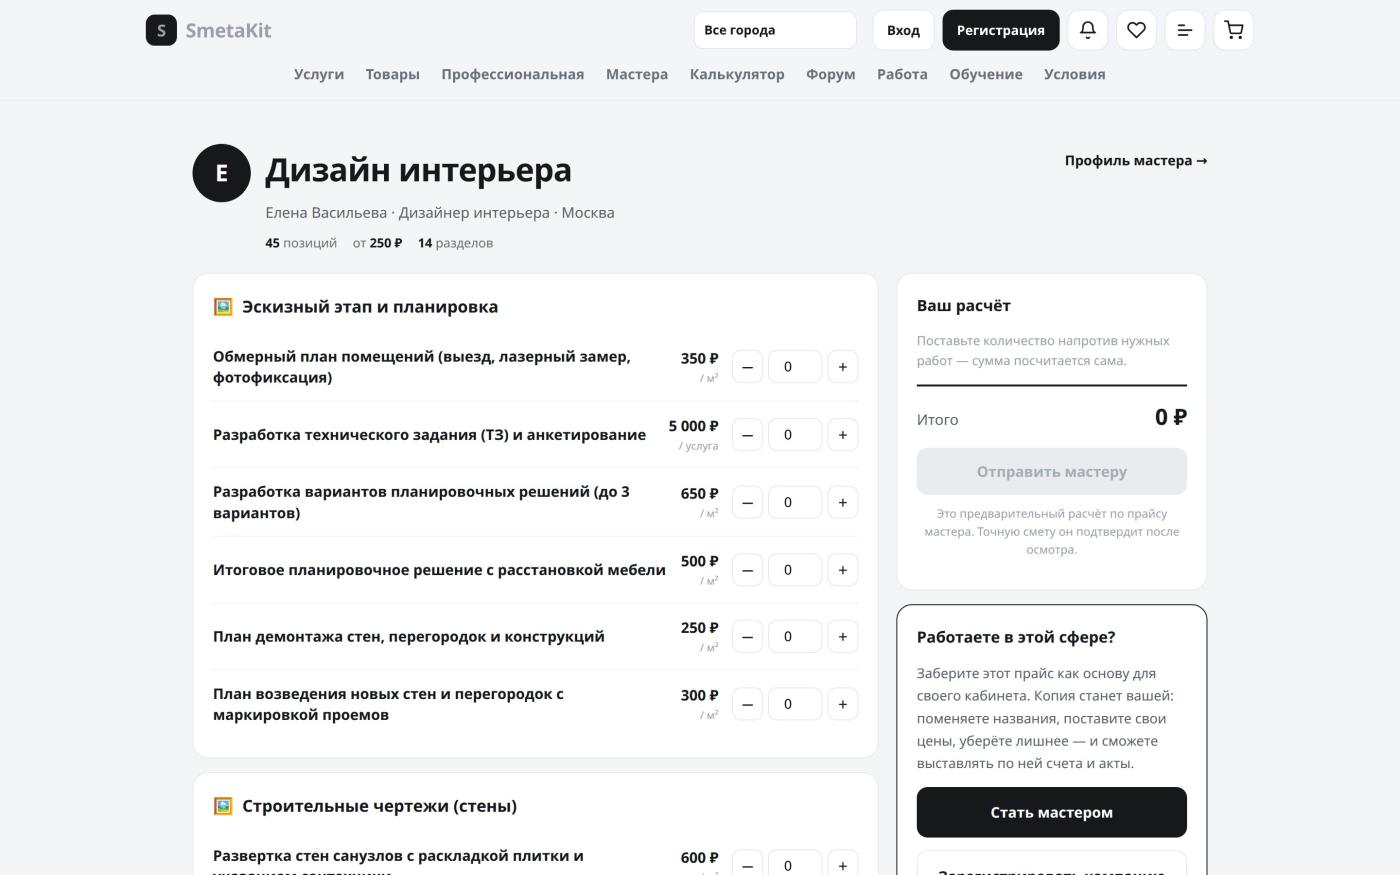Navigate to Мастера

pyautogui.click(x=637, y=74)
